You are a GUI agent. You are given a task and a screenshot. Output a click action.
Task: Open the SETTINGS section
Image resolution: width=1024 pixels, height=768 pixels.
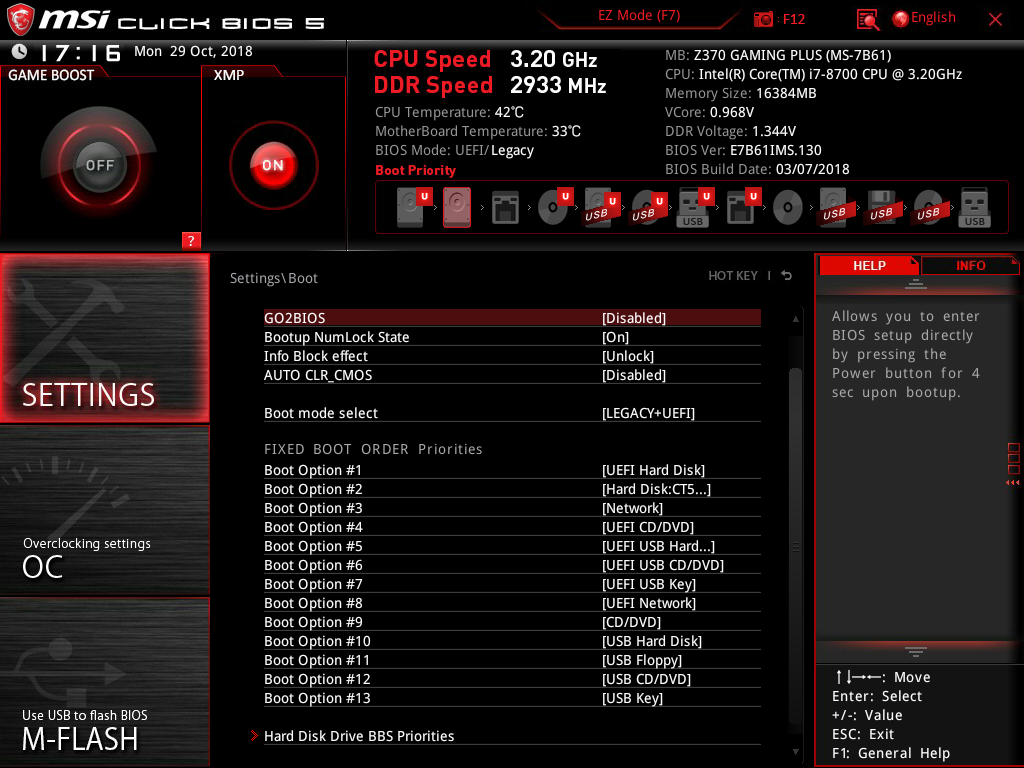point(104,338)
